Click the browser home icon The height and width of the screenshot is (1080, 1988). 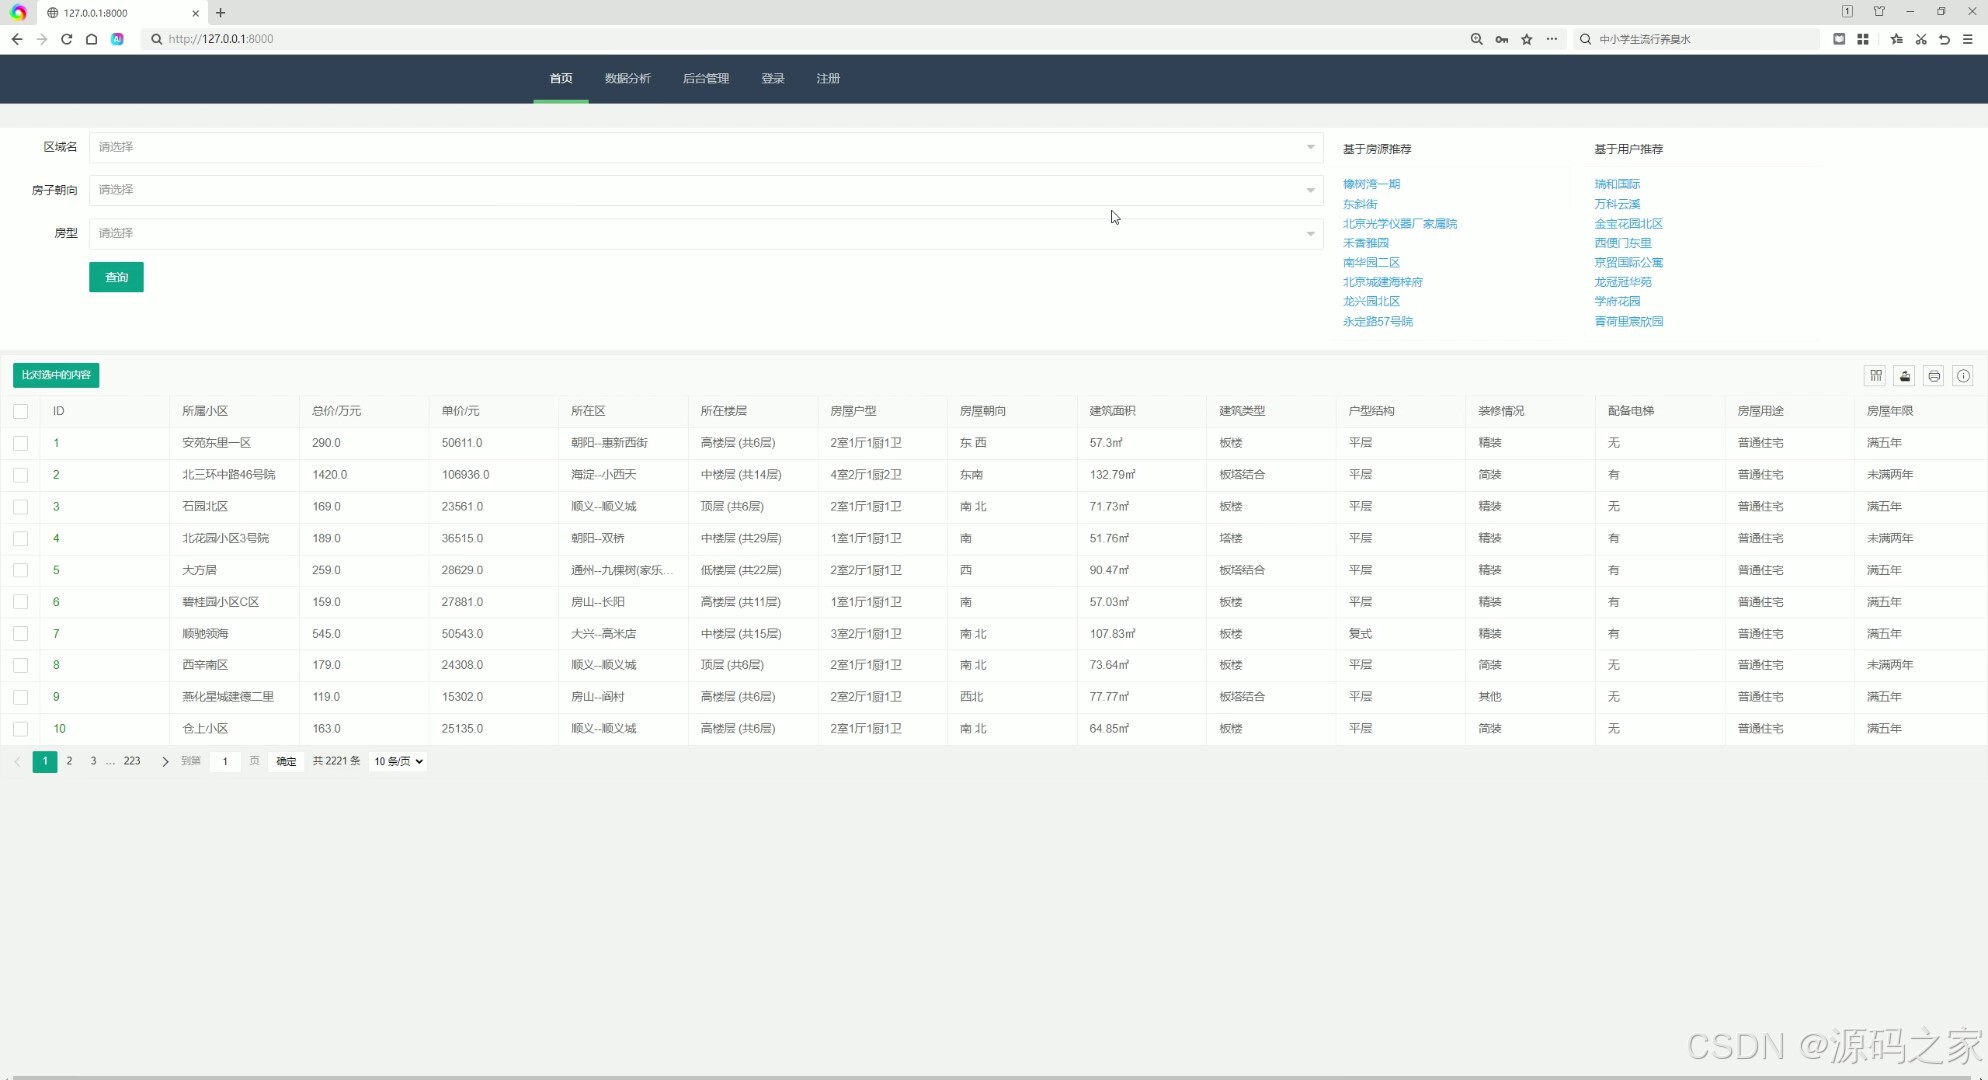pyautogui.click(x=91, y=39)
